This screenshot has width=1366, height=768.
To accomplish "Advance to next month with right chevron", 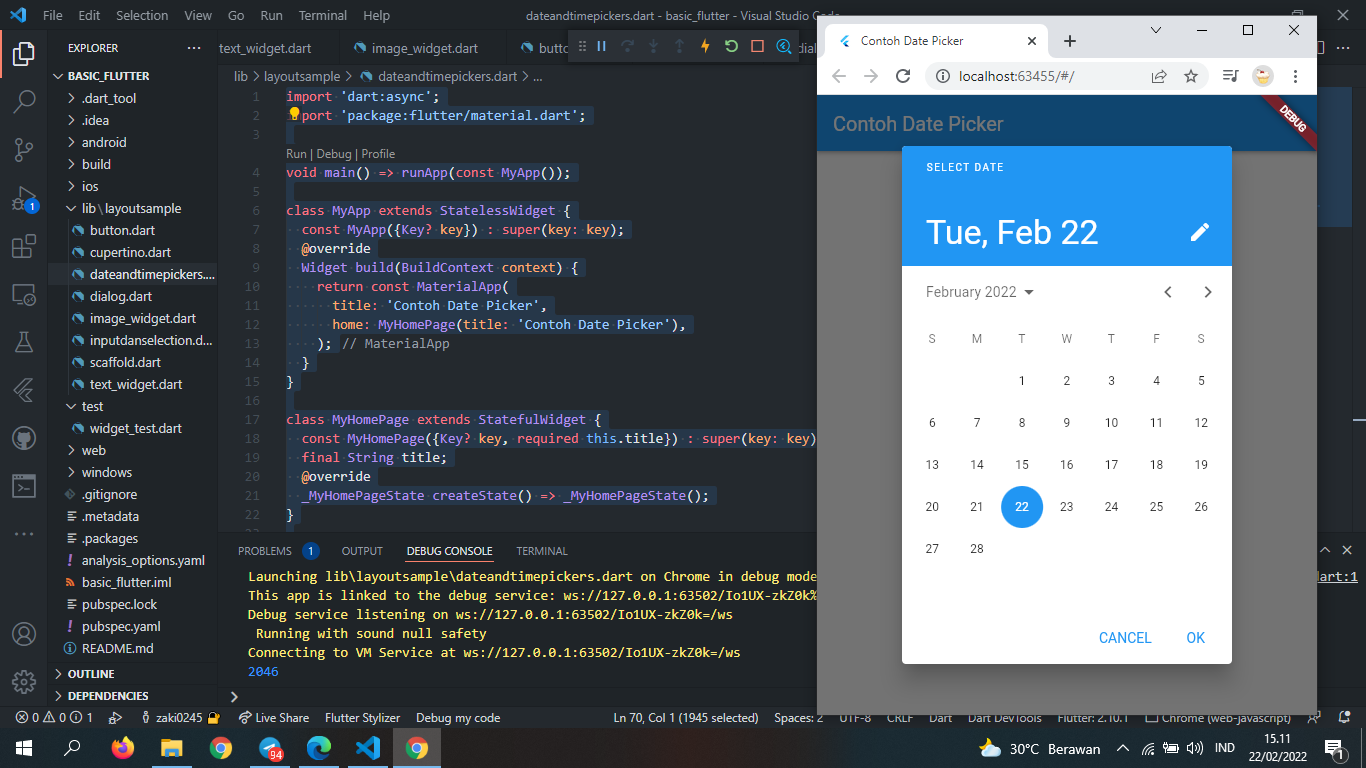I will [x=1207, y=291].
